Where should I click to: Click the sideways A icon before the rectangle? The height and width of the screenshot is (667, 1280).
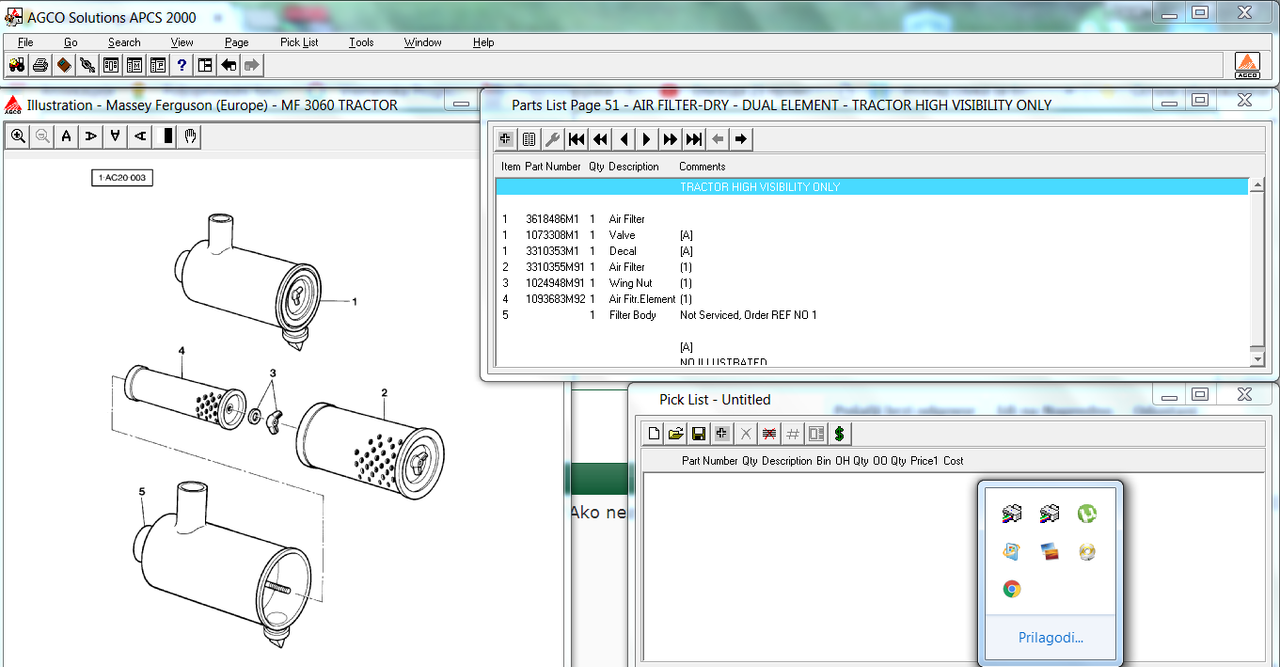(140, 136)
